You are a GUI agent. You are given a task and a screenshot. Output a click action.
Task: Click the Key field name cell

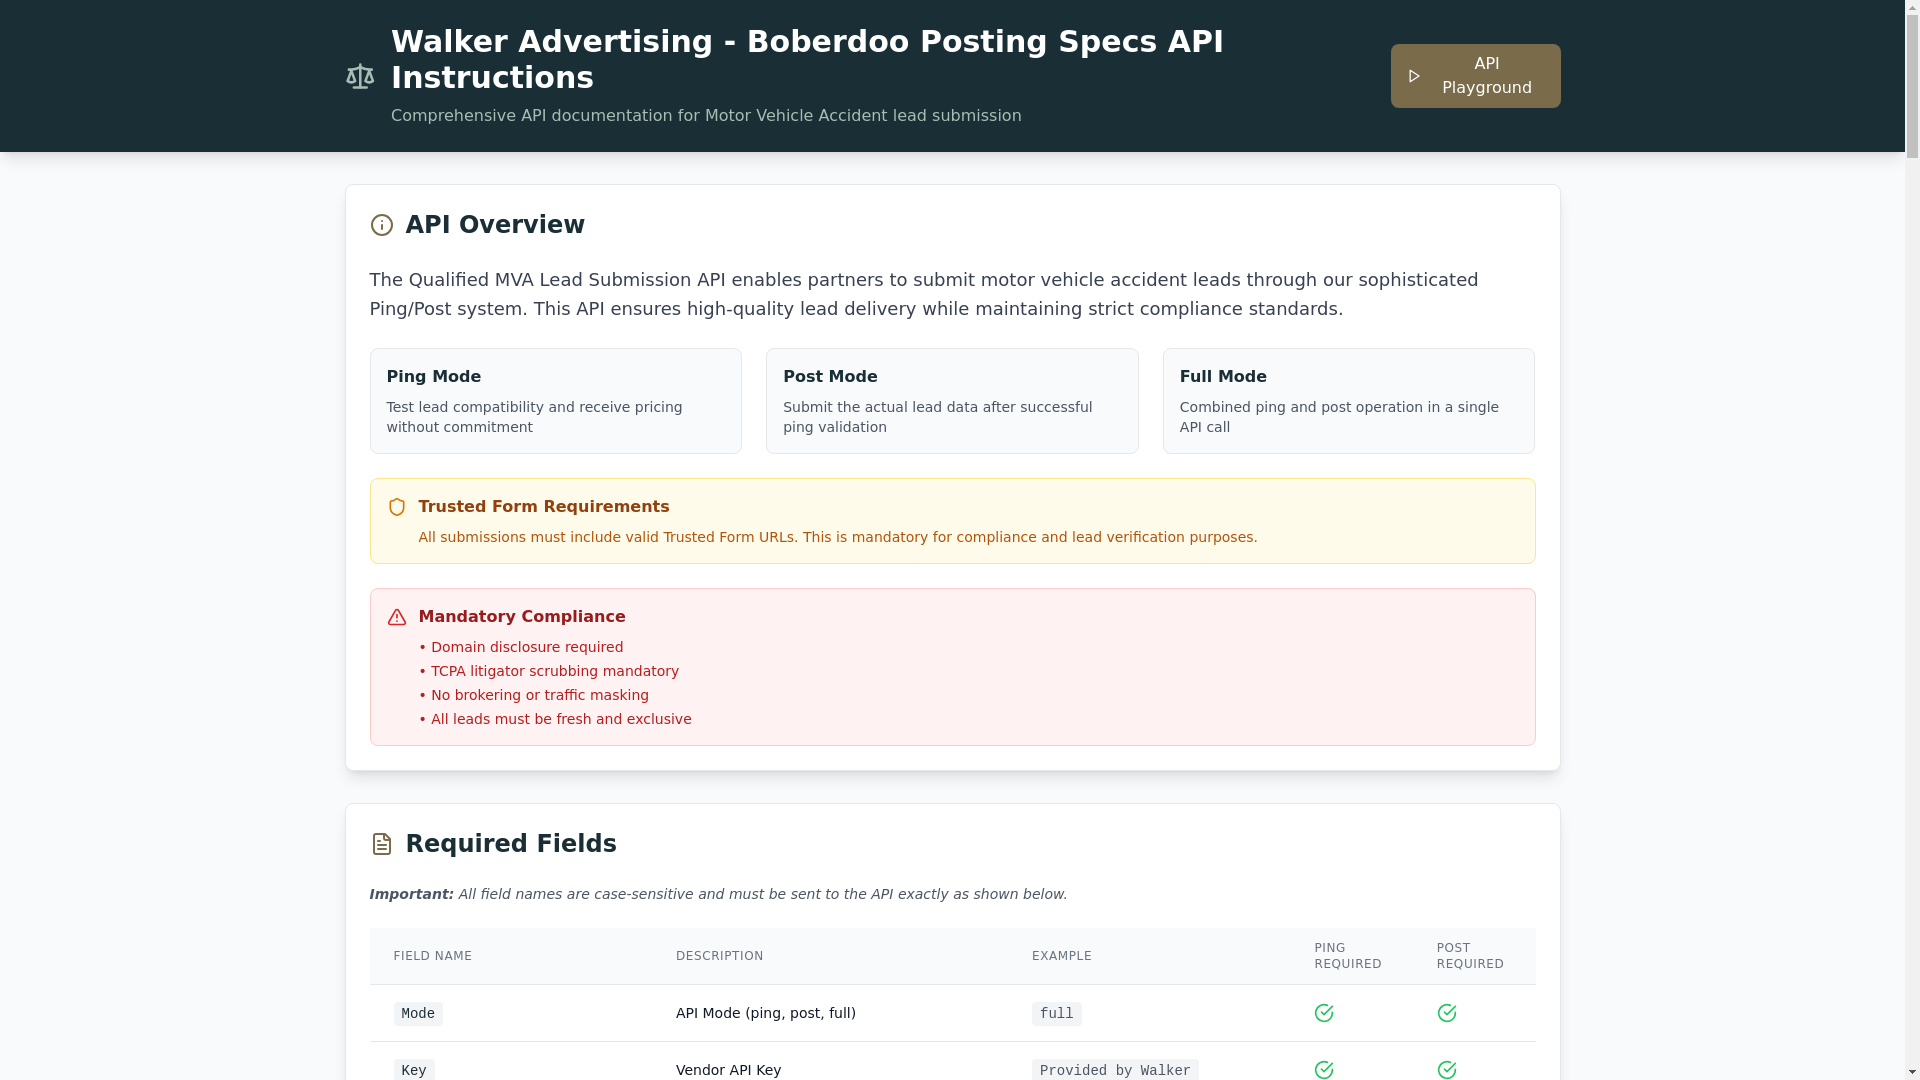point(414,1070)
